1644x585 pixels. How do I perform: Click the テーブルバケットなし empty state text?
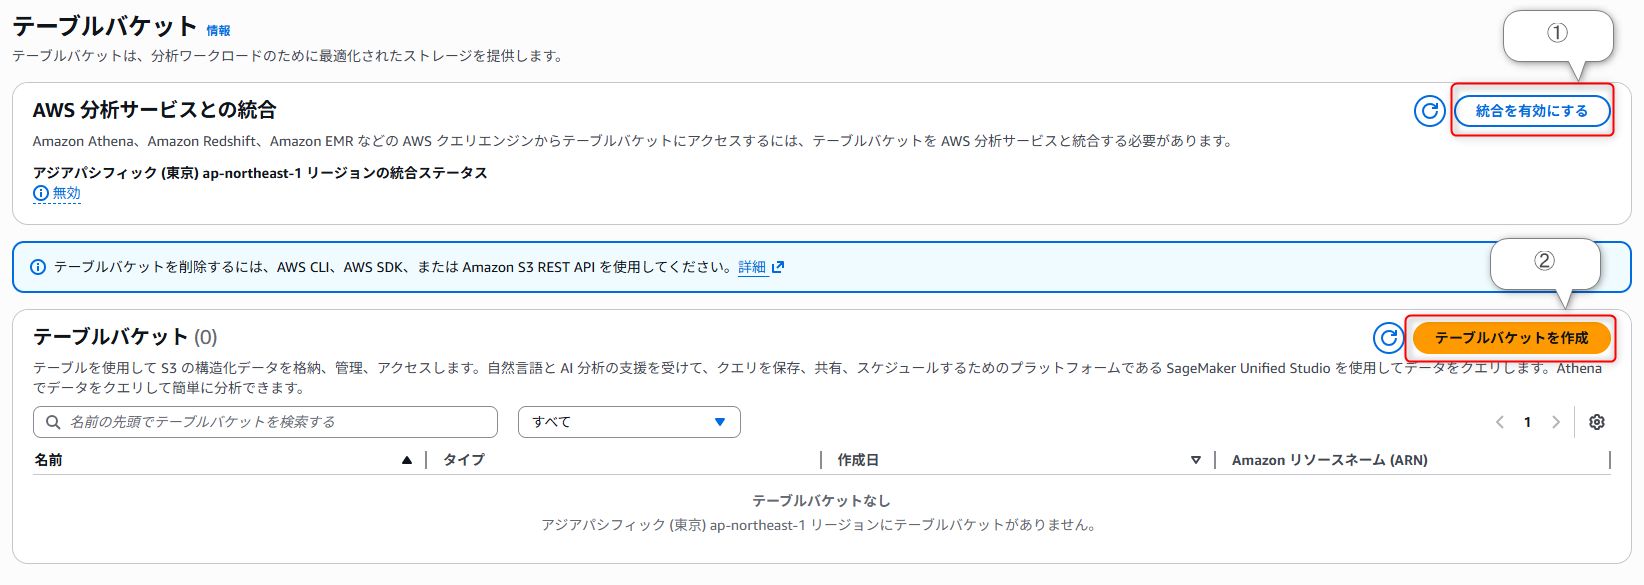[821, 500]
